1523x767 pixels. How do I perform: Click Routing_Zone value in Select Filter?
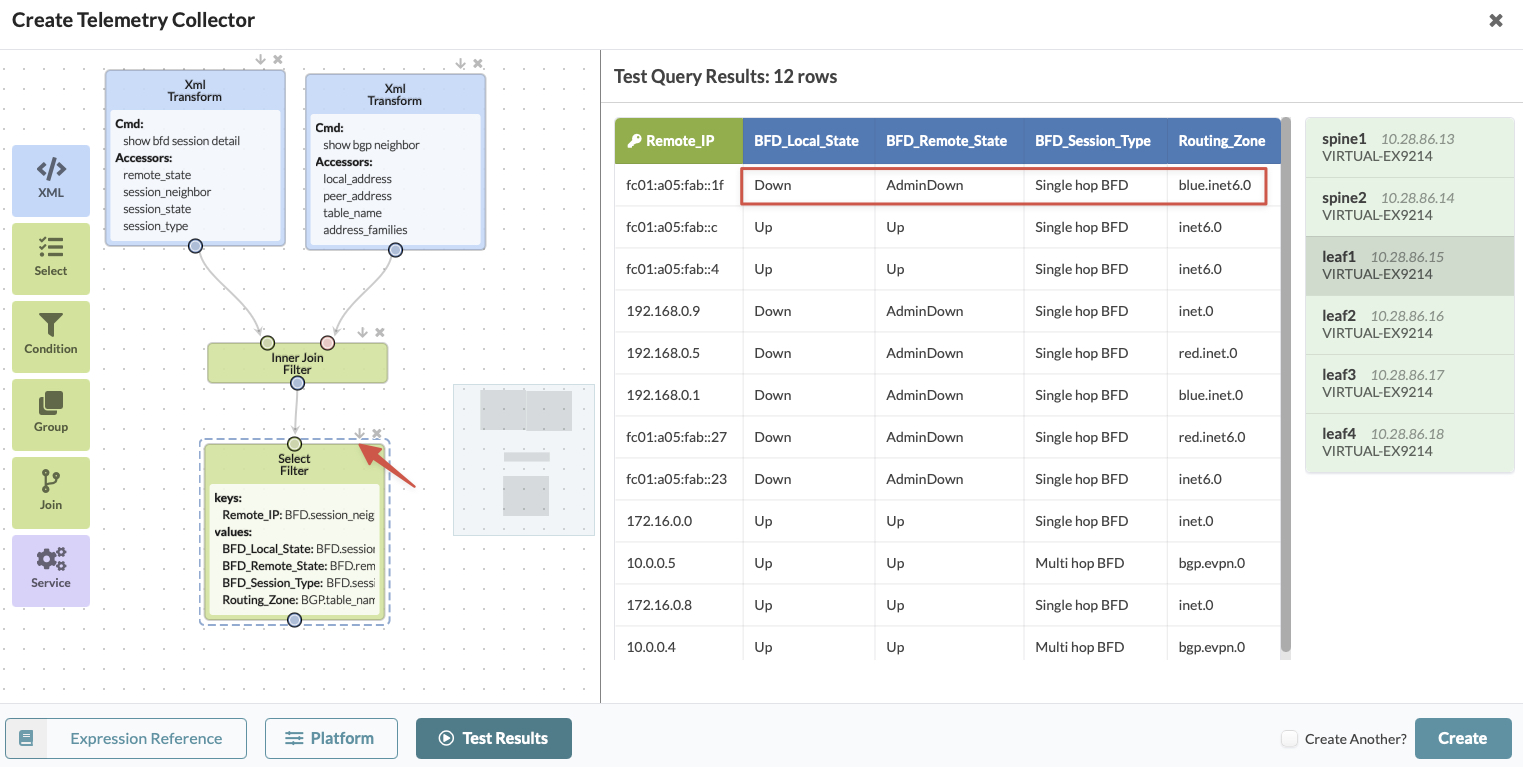click(x=298, y=600)
